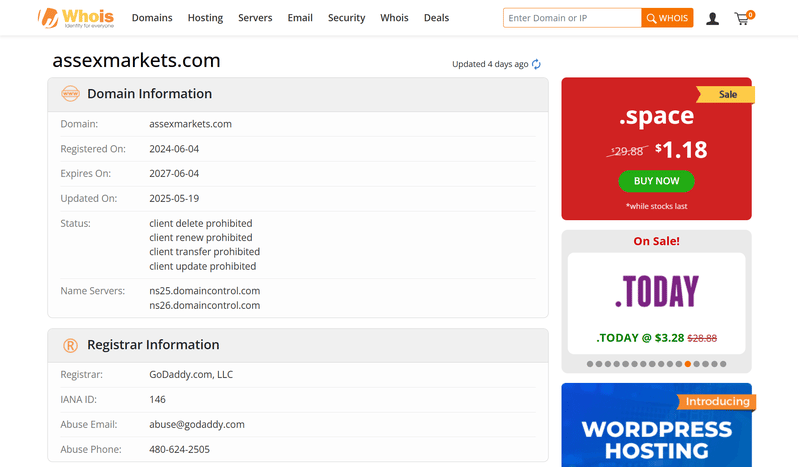This screenshot has height=467, width=800.
Task: Select the last carousel dot
Action: point(723,364)
